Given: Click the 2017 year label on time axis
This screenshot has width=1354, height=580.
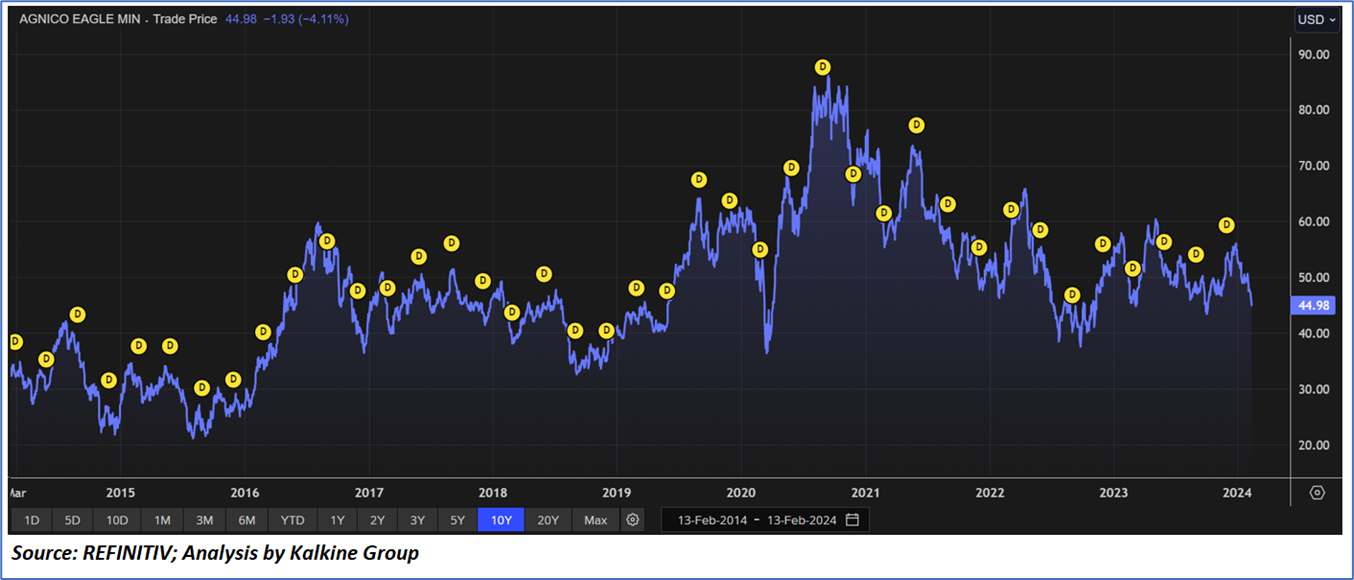Looking at the screenshot, I should click(369, 493).
